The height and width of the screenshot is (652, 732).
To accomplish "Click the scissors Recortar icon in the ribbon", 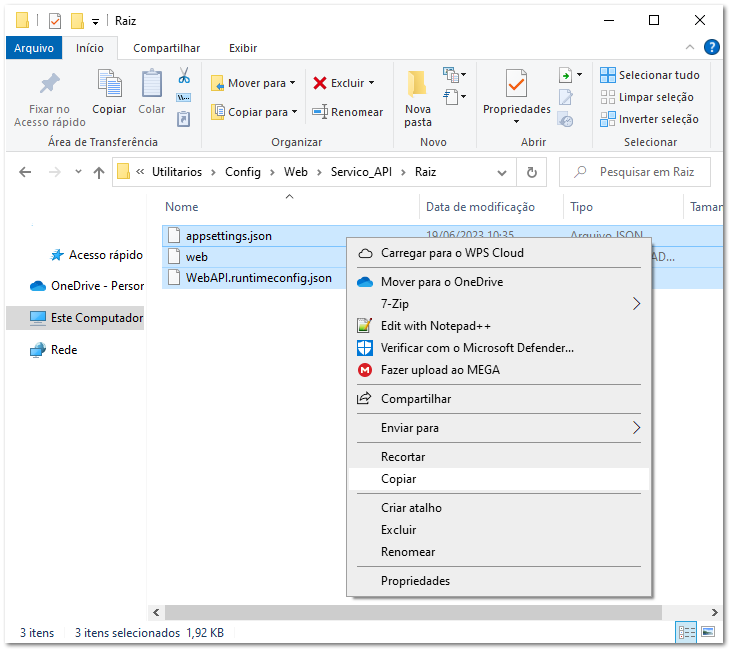I will pos(184,76).
